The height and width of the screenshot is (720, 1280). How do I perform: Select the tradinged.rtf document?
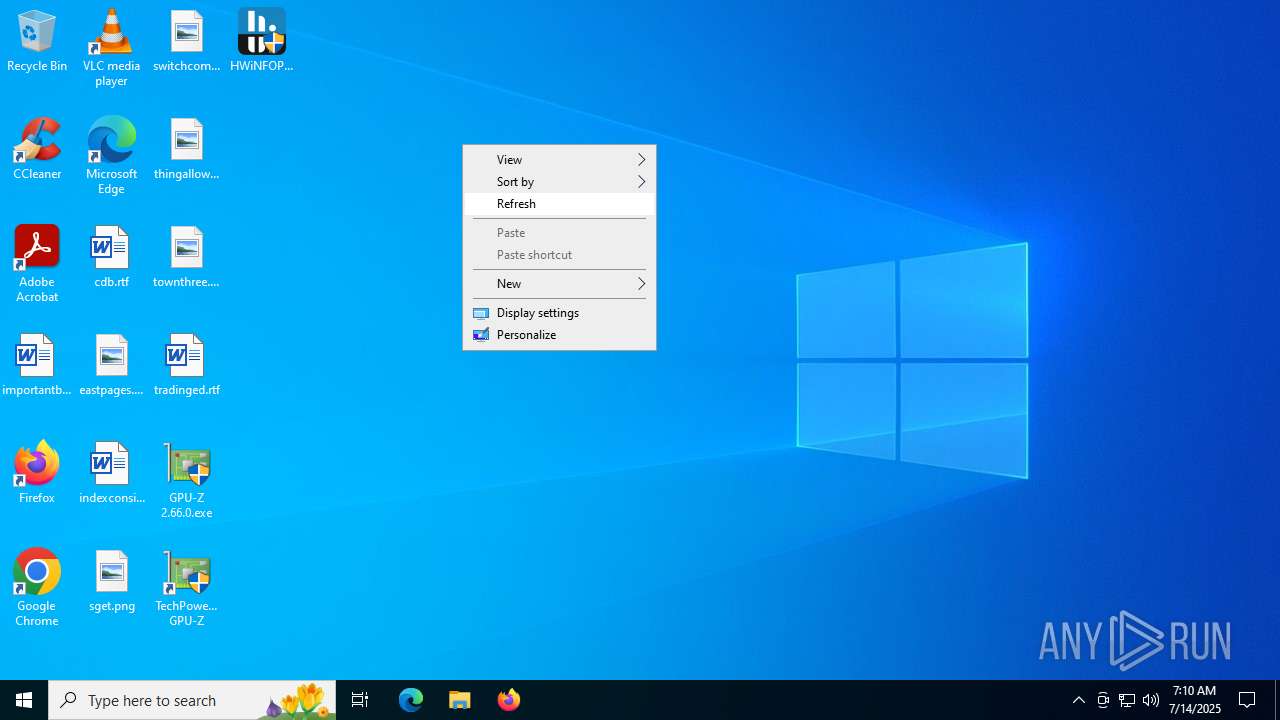[187, 366]
